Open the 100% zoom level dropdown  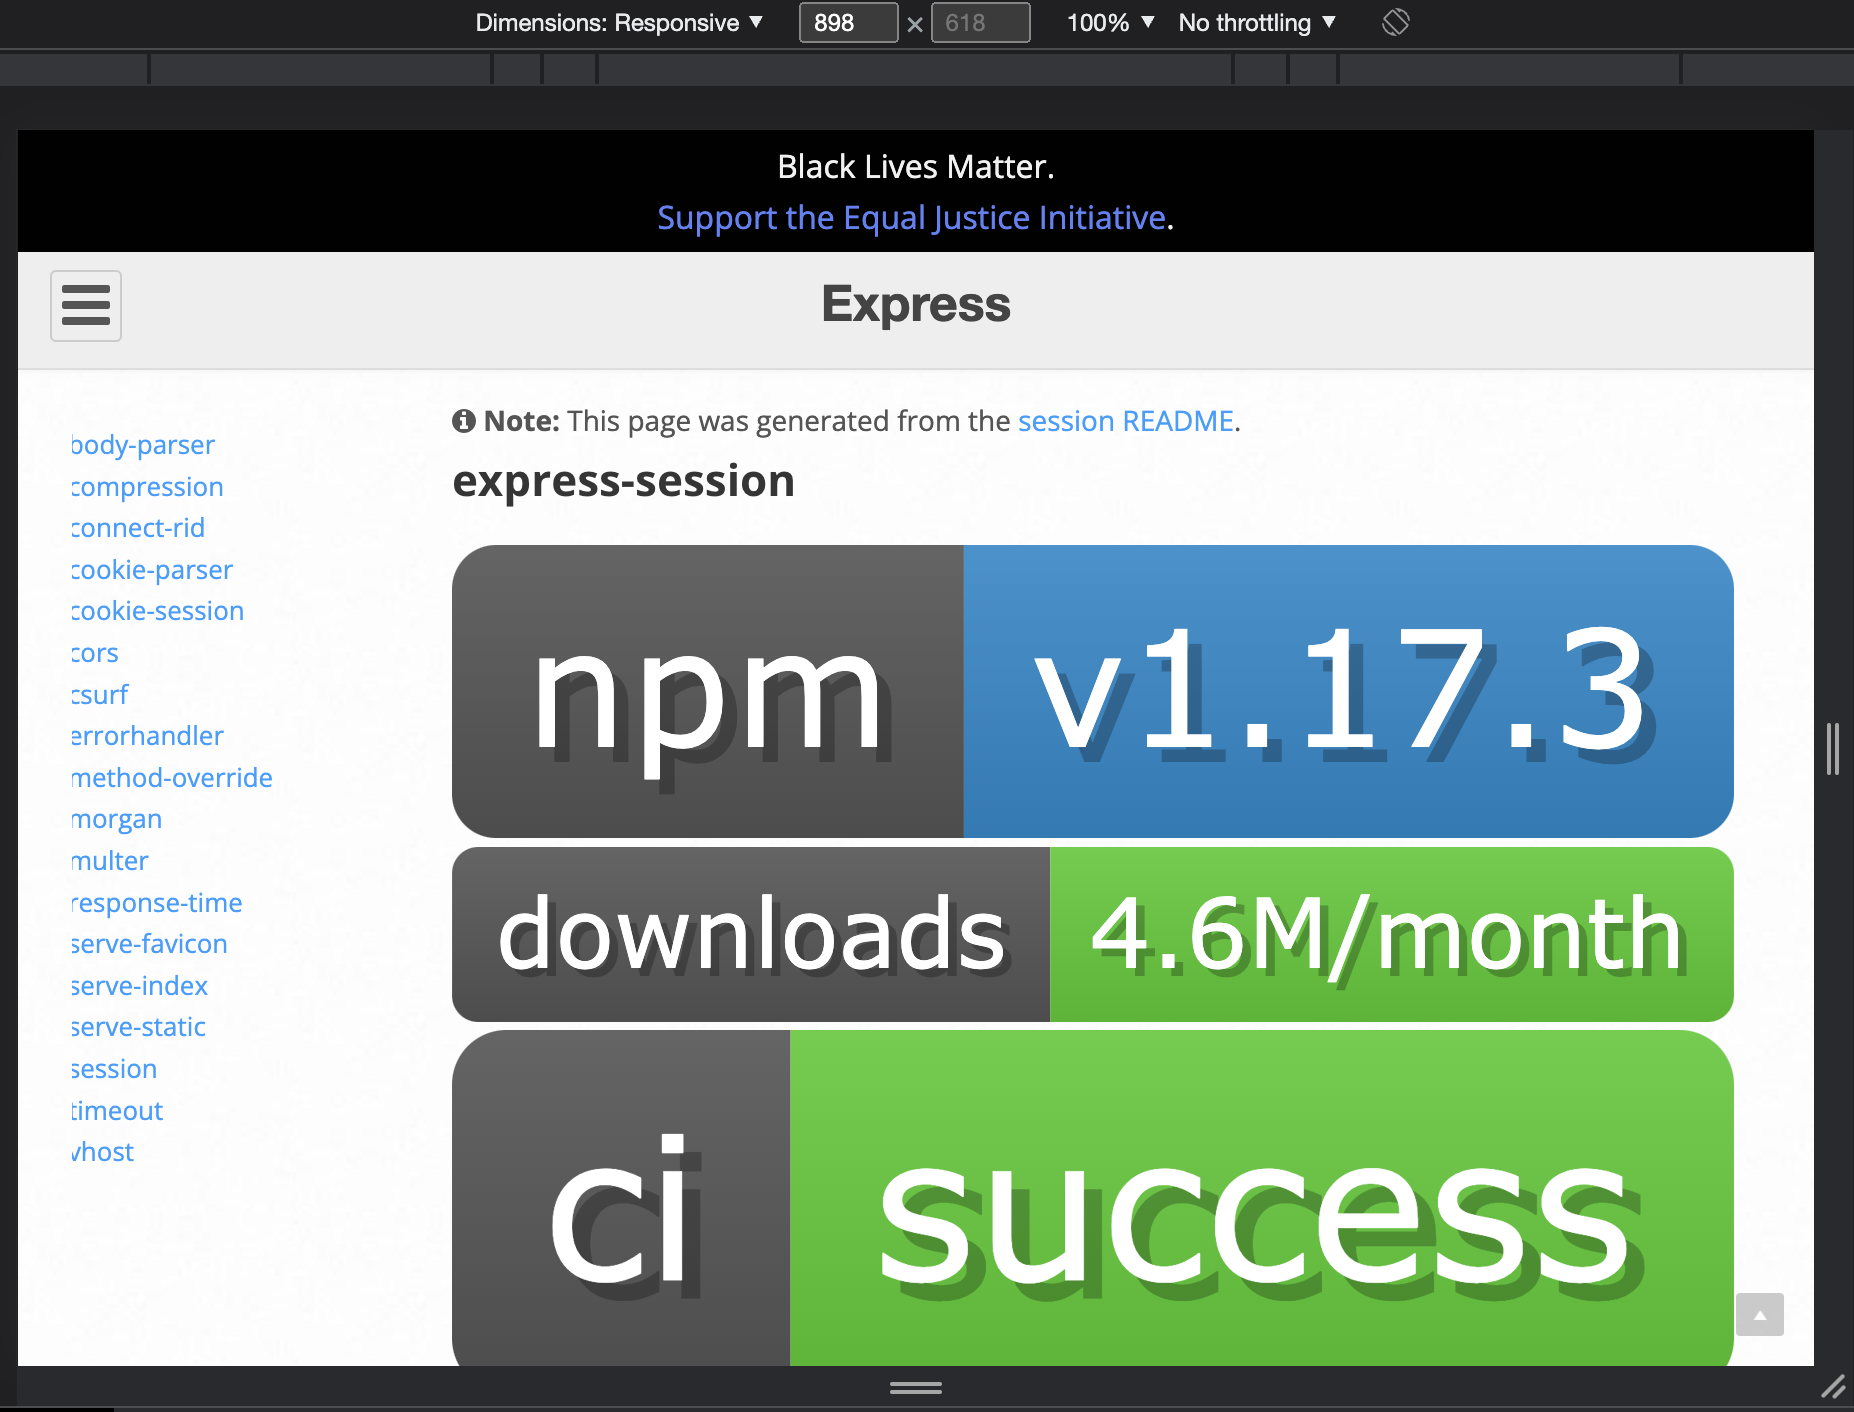1109,22
